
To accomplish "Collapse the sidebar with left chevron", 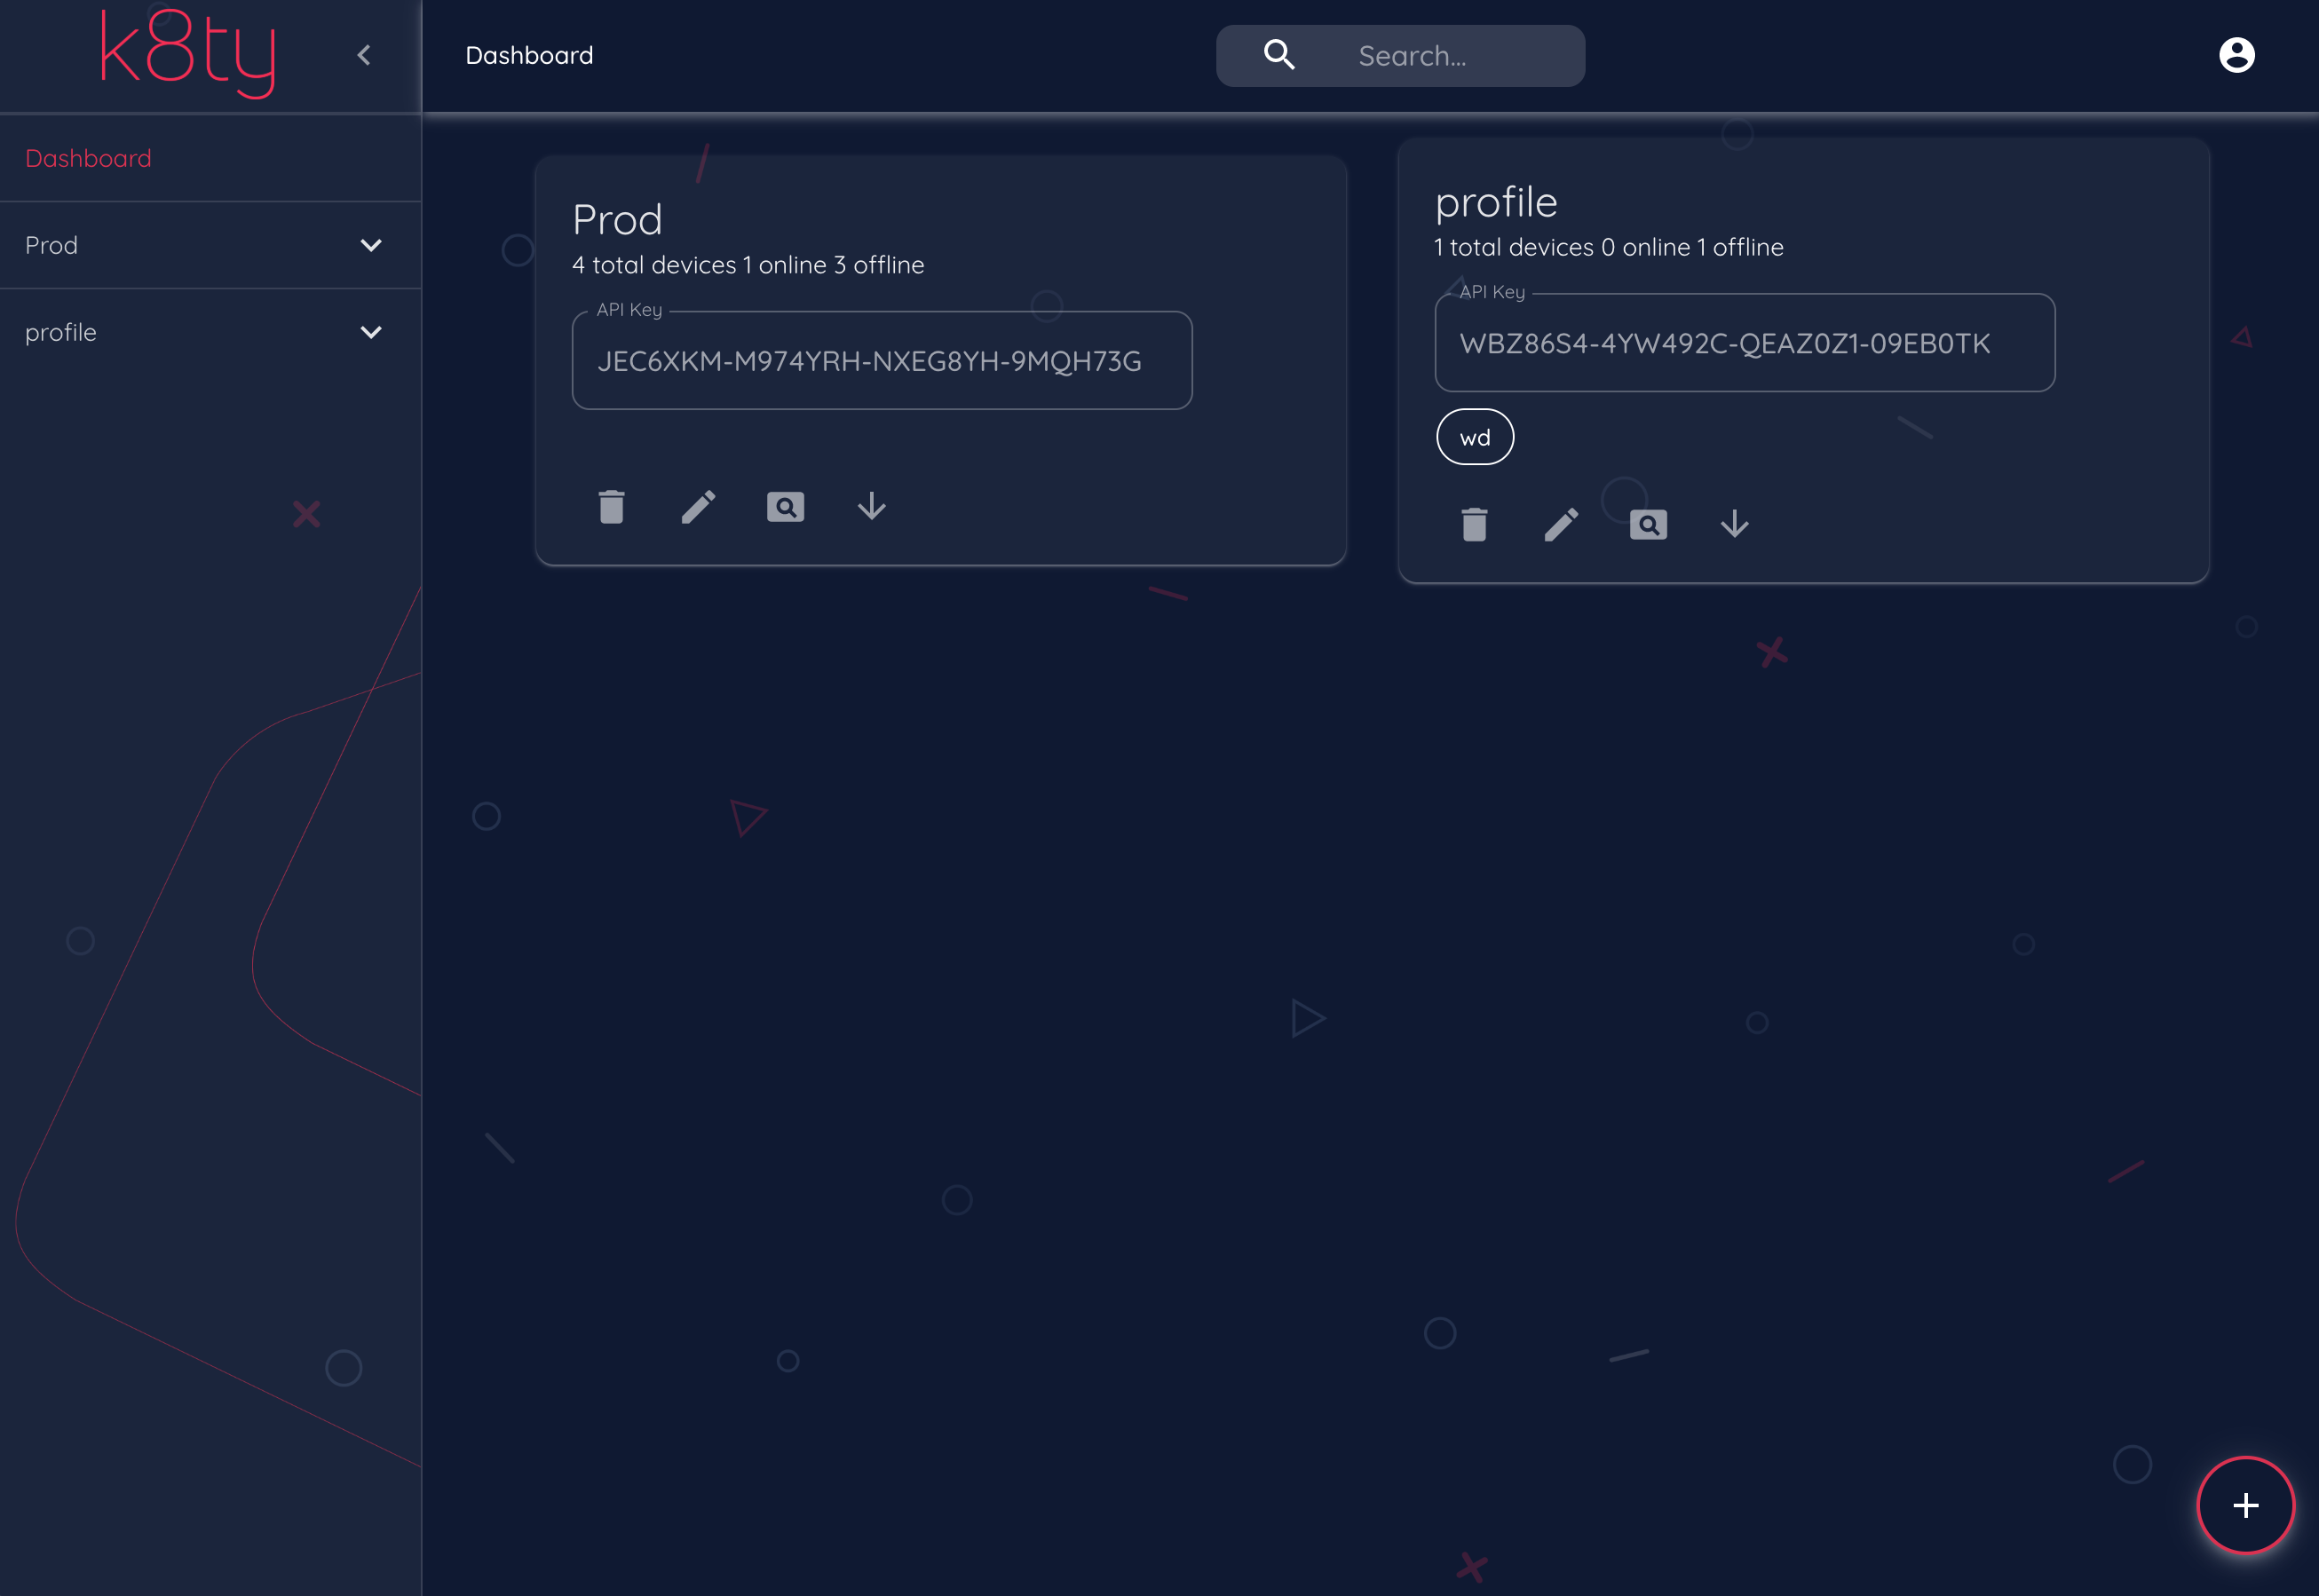I will pyautogui.click(x=364, y=55).
